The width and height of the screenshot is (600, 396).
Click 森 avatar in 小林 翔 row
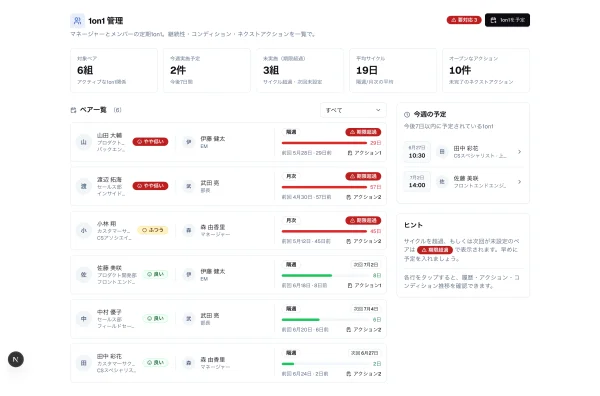point(189,231)
